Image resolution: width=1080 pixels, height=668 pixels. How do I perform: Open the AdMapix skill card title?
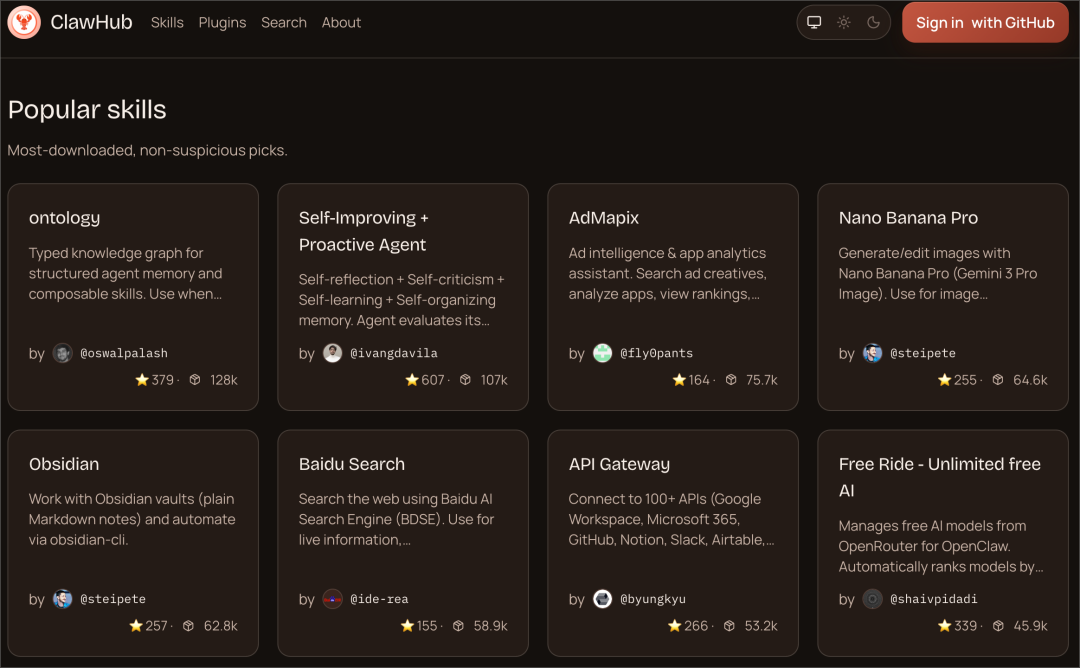(604, 218)
